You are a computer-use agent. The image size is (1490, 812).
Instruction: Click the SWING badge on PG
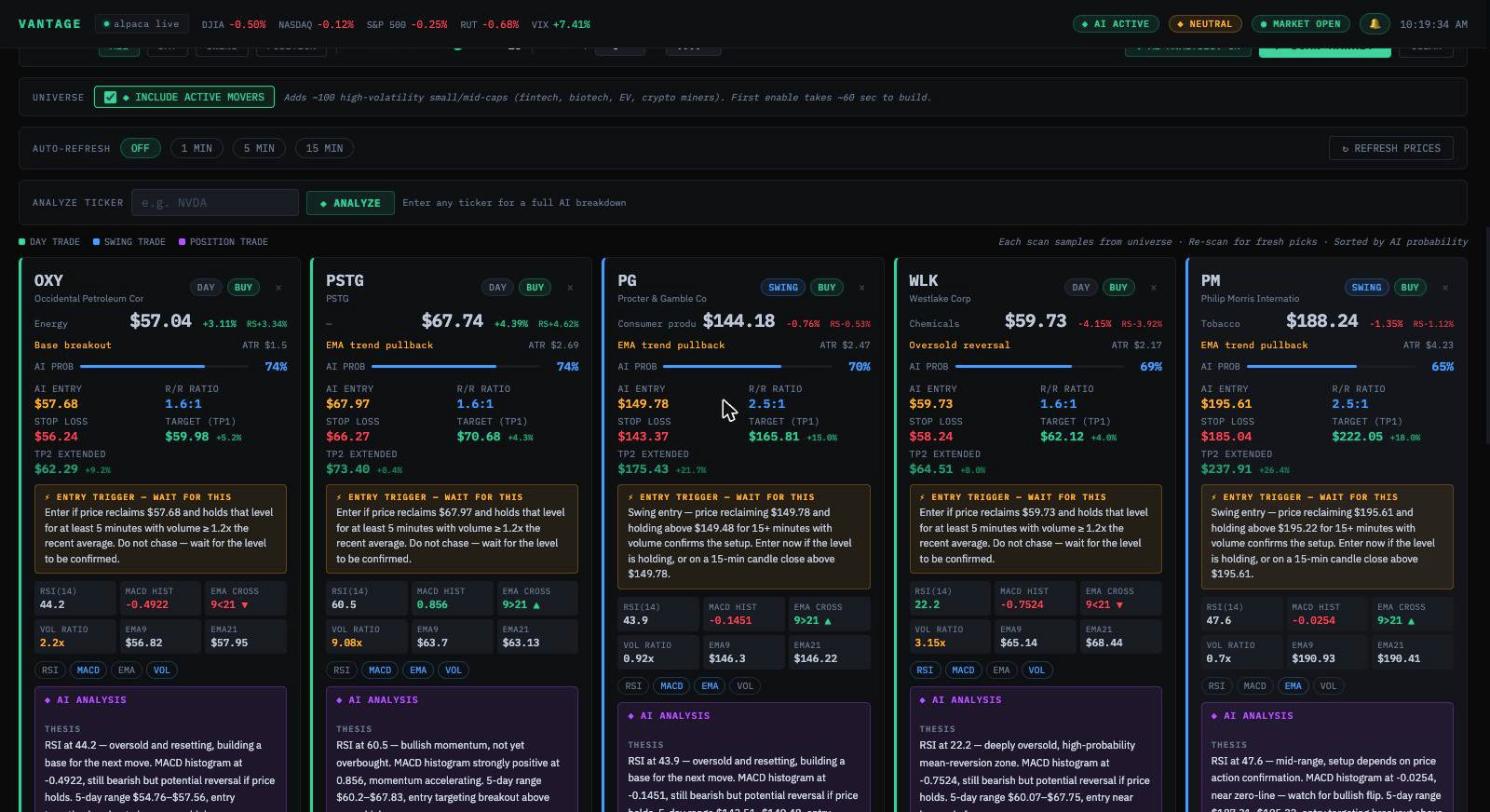click(783, 288)
